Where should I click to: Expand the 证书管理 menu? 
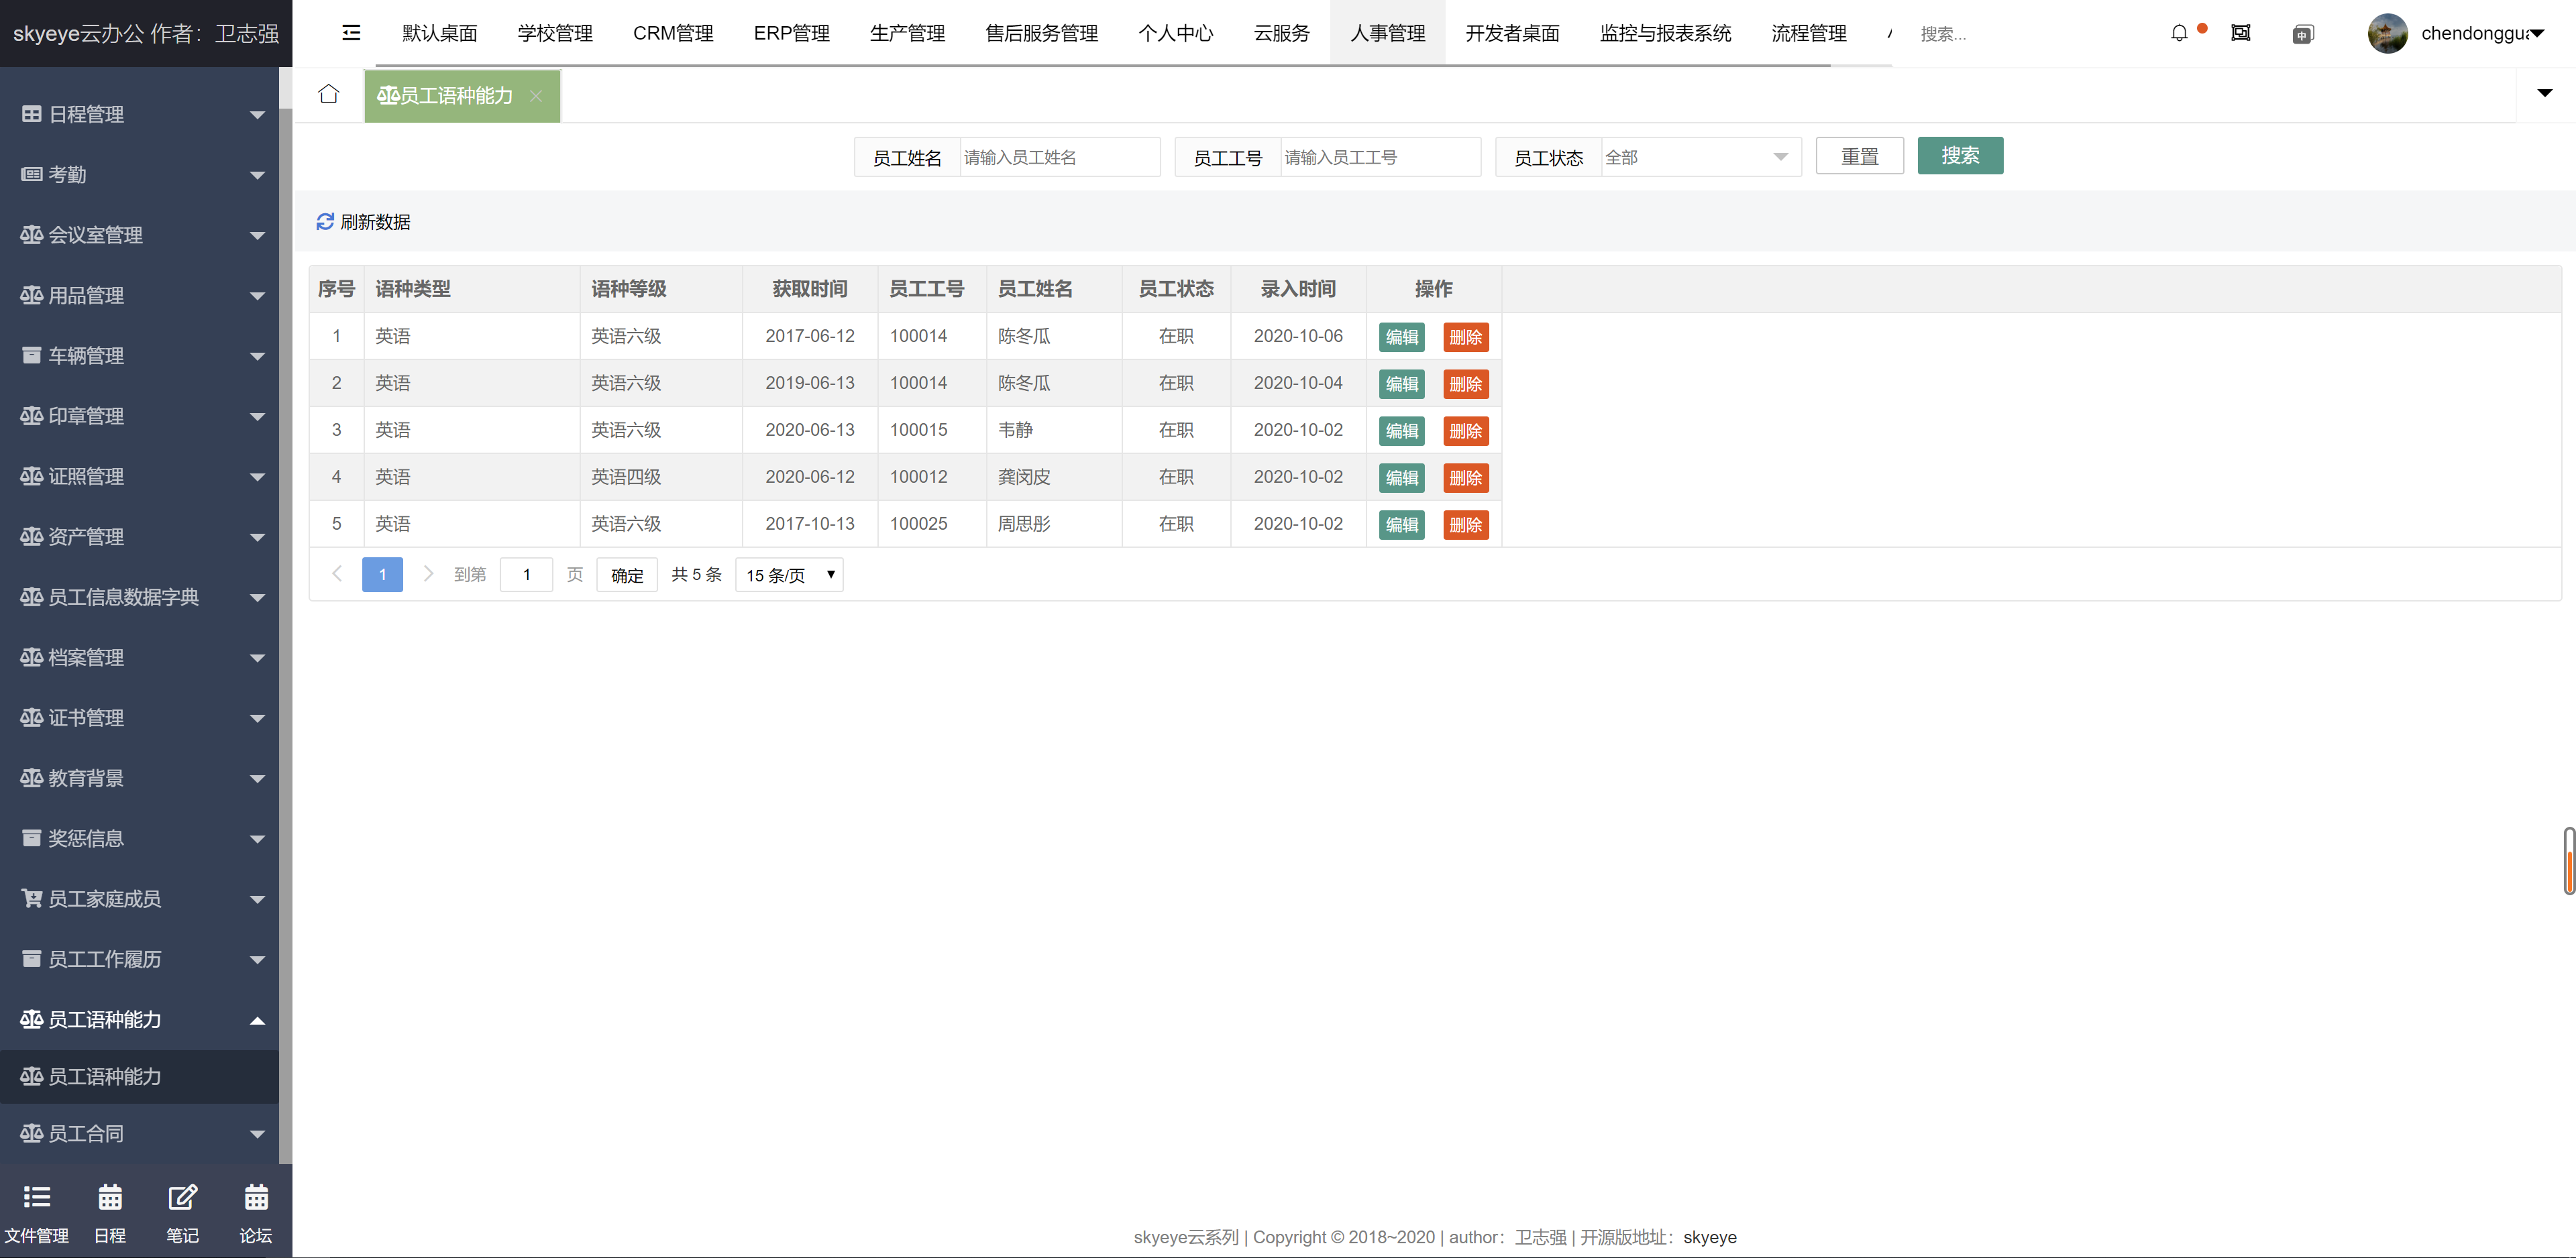(x=139, y=718)
